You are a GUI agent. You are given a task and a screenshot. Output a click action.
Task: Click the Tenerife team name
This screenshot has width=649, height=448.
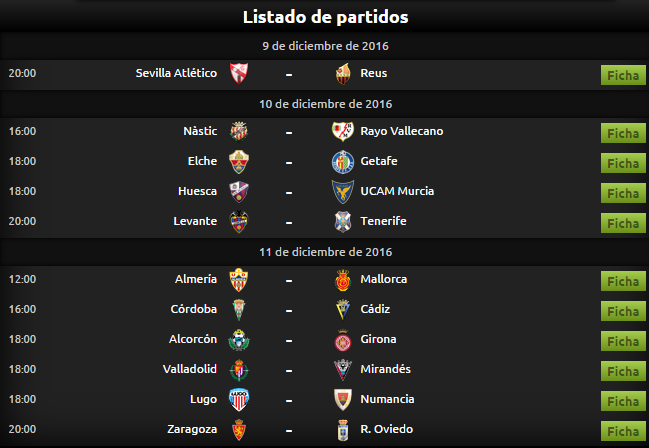(383, 221)
